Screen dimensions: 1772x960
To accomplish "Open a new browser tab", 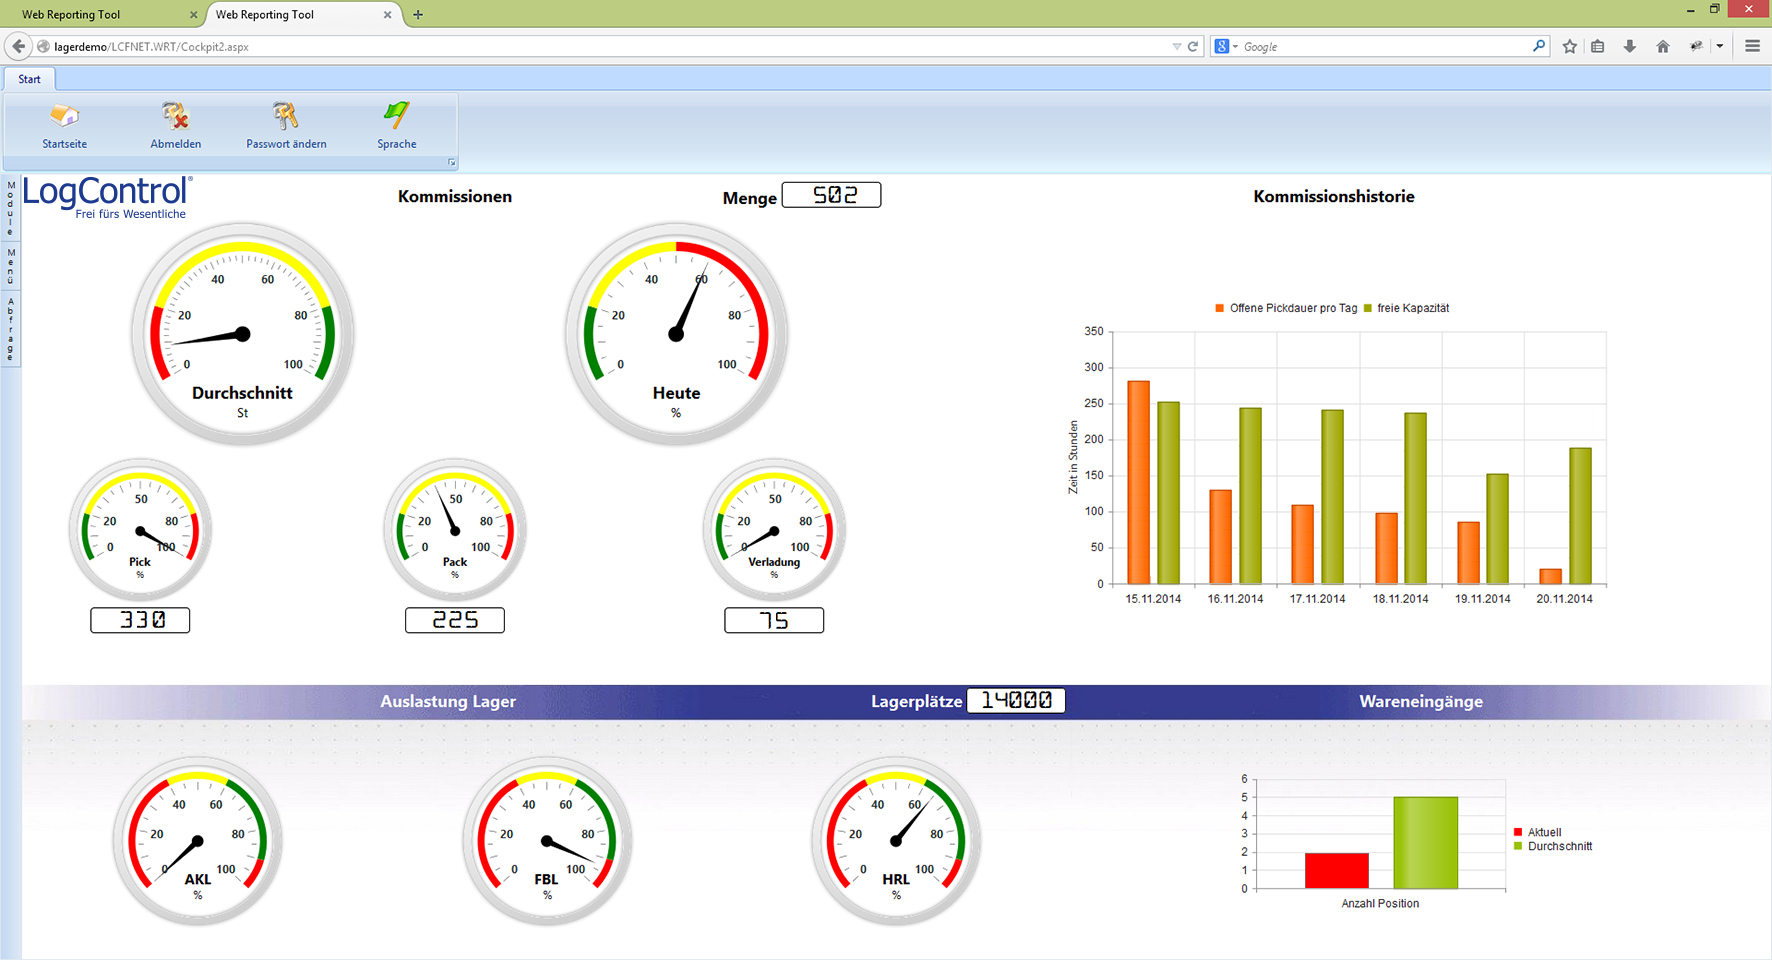I will 418,14.
